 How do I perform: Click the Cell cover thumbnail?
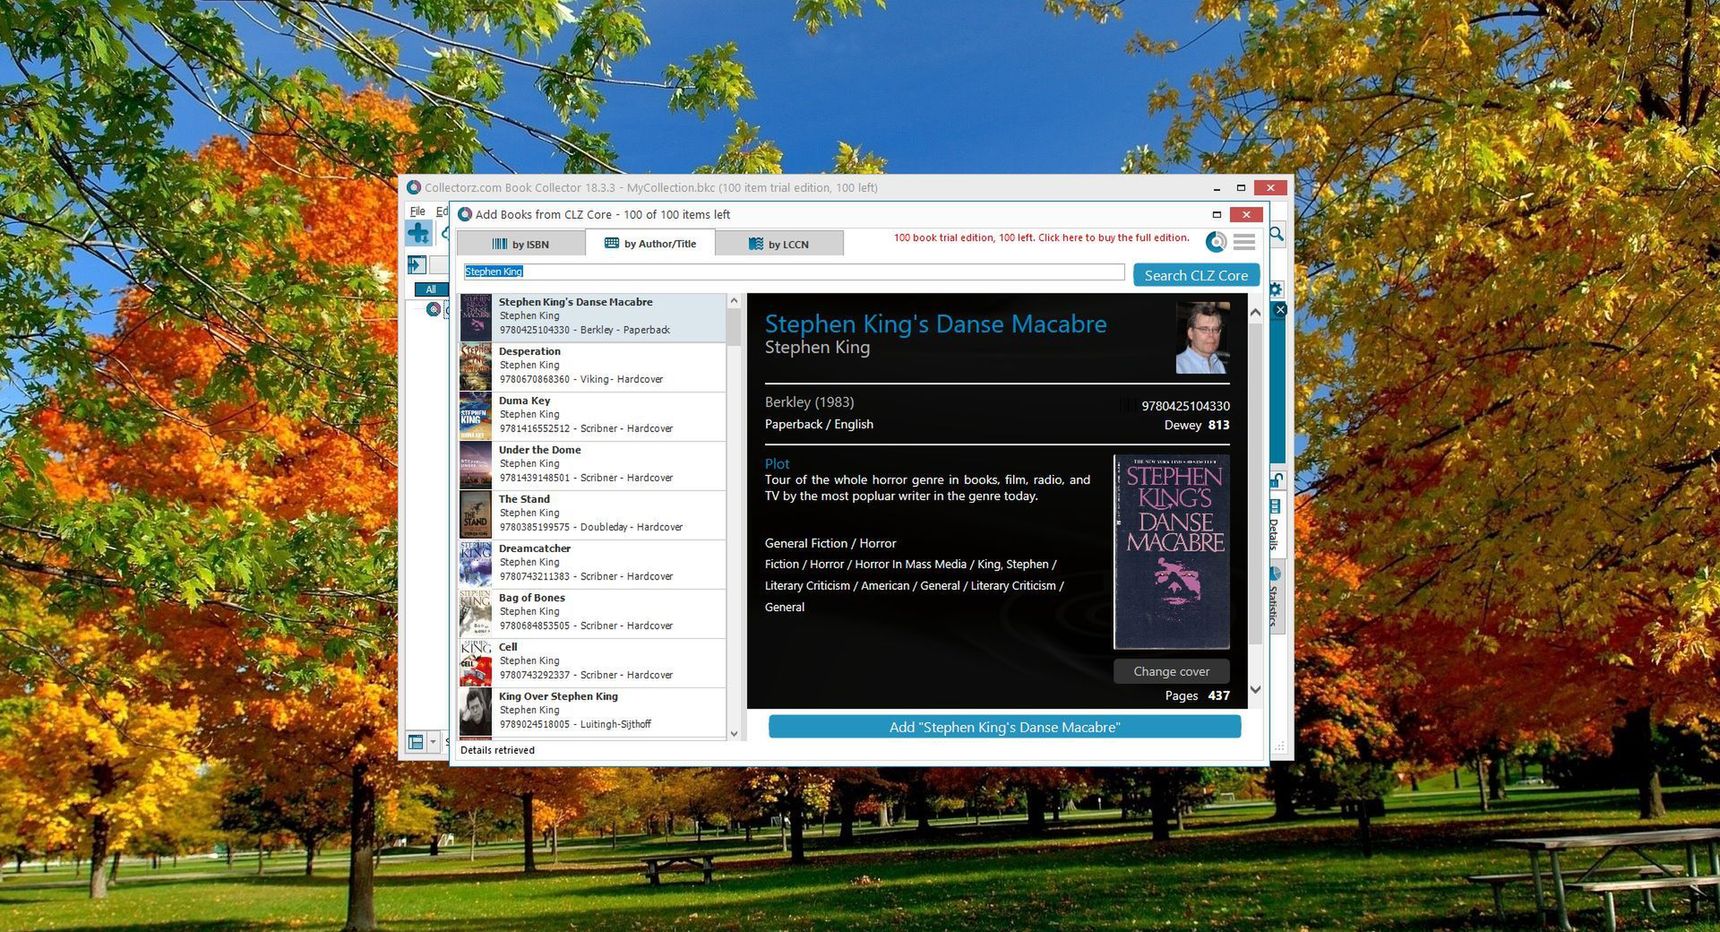(x=475, y=663)
